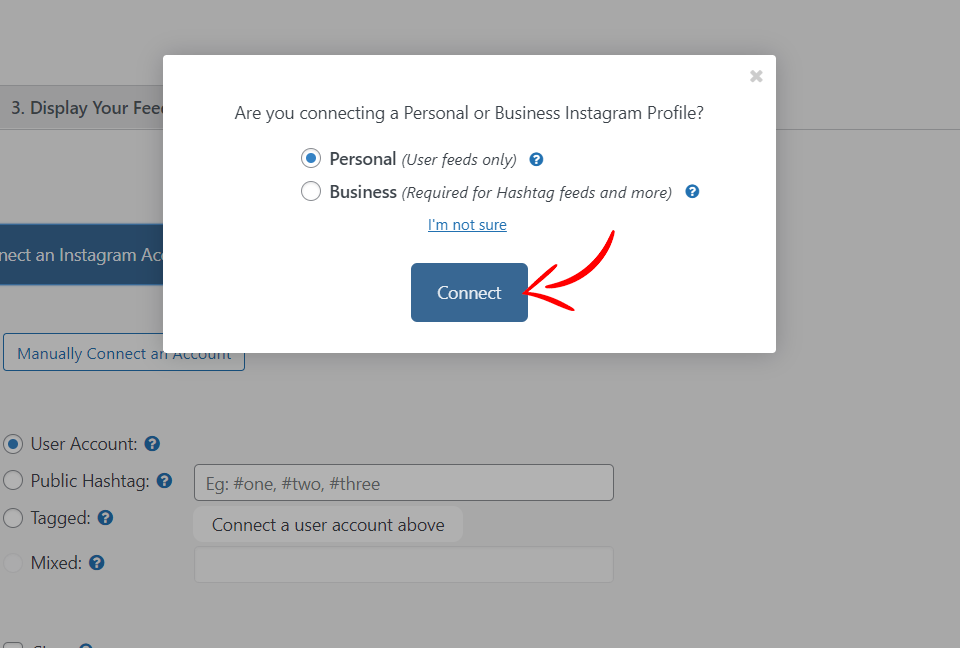Click the empty Mixed feed input box
The image size is (960, 648).
(403, 565)
